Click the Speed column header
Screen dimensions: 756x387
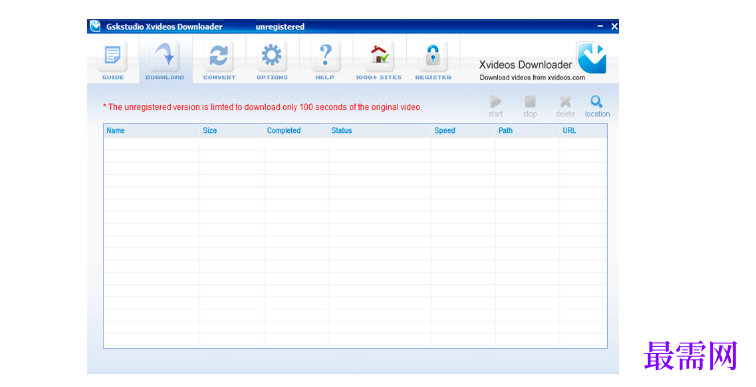pyautogui.click(x=463, y=131)
